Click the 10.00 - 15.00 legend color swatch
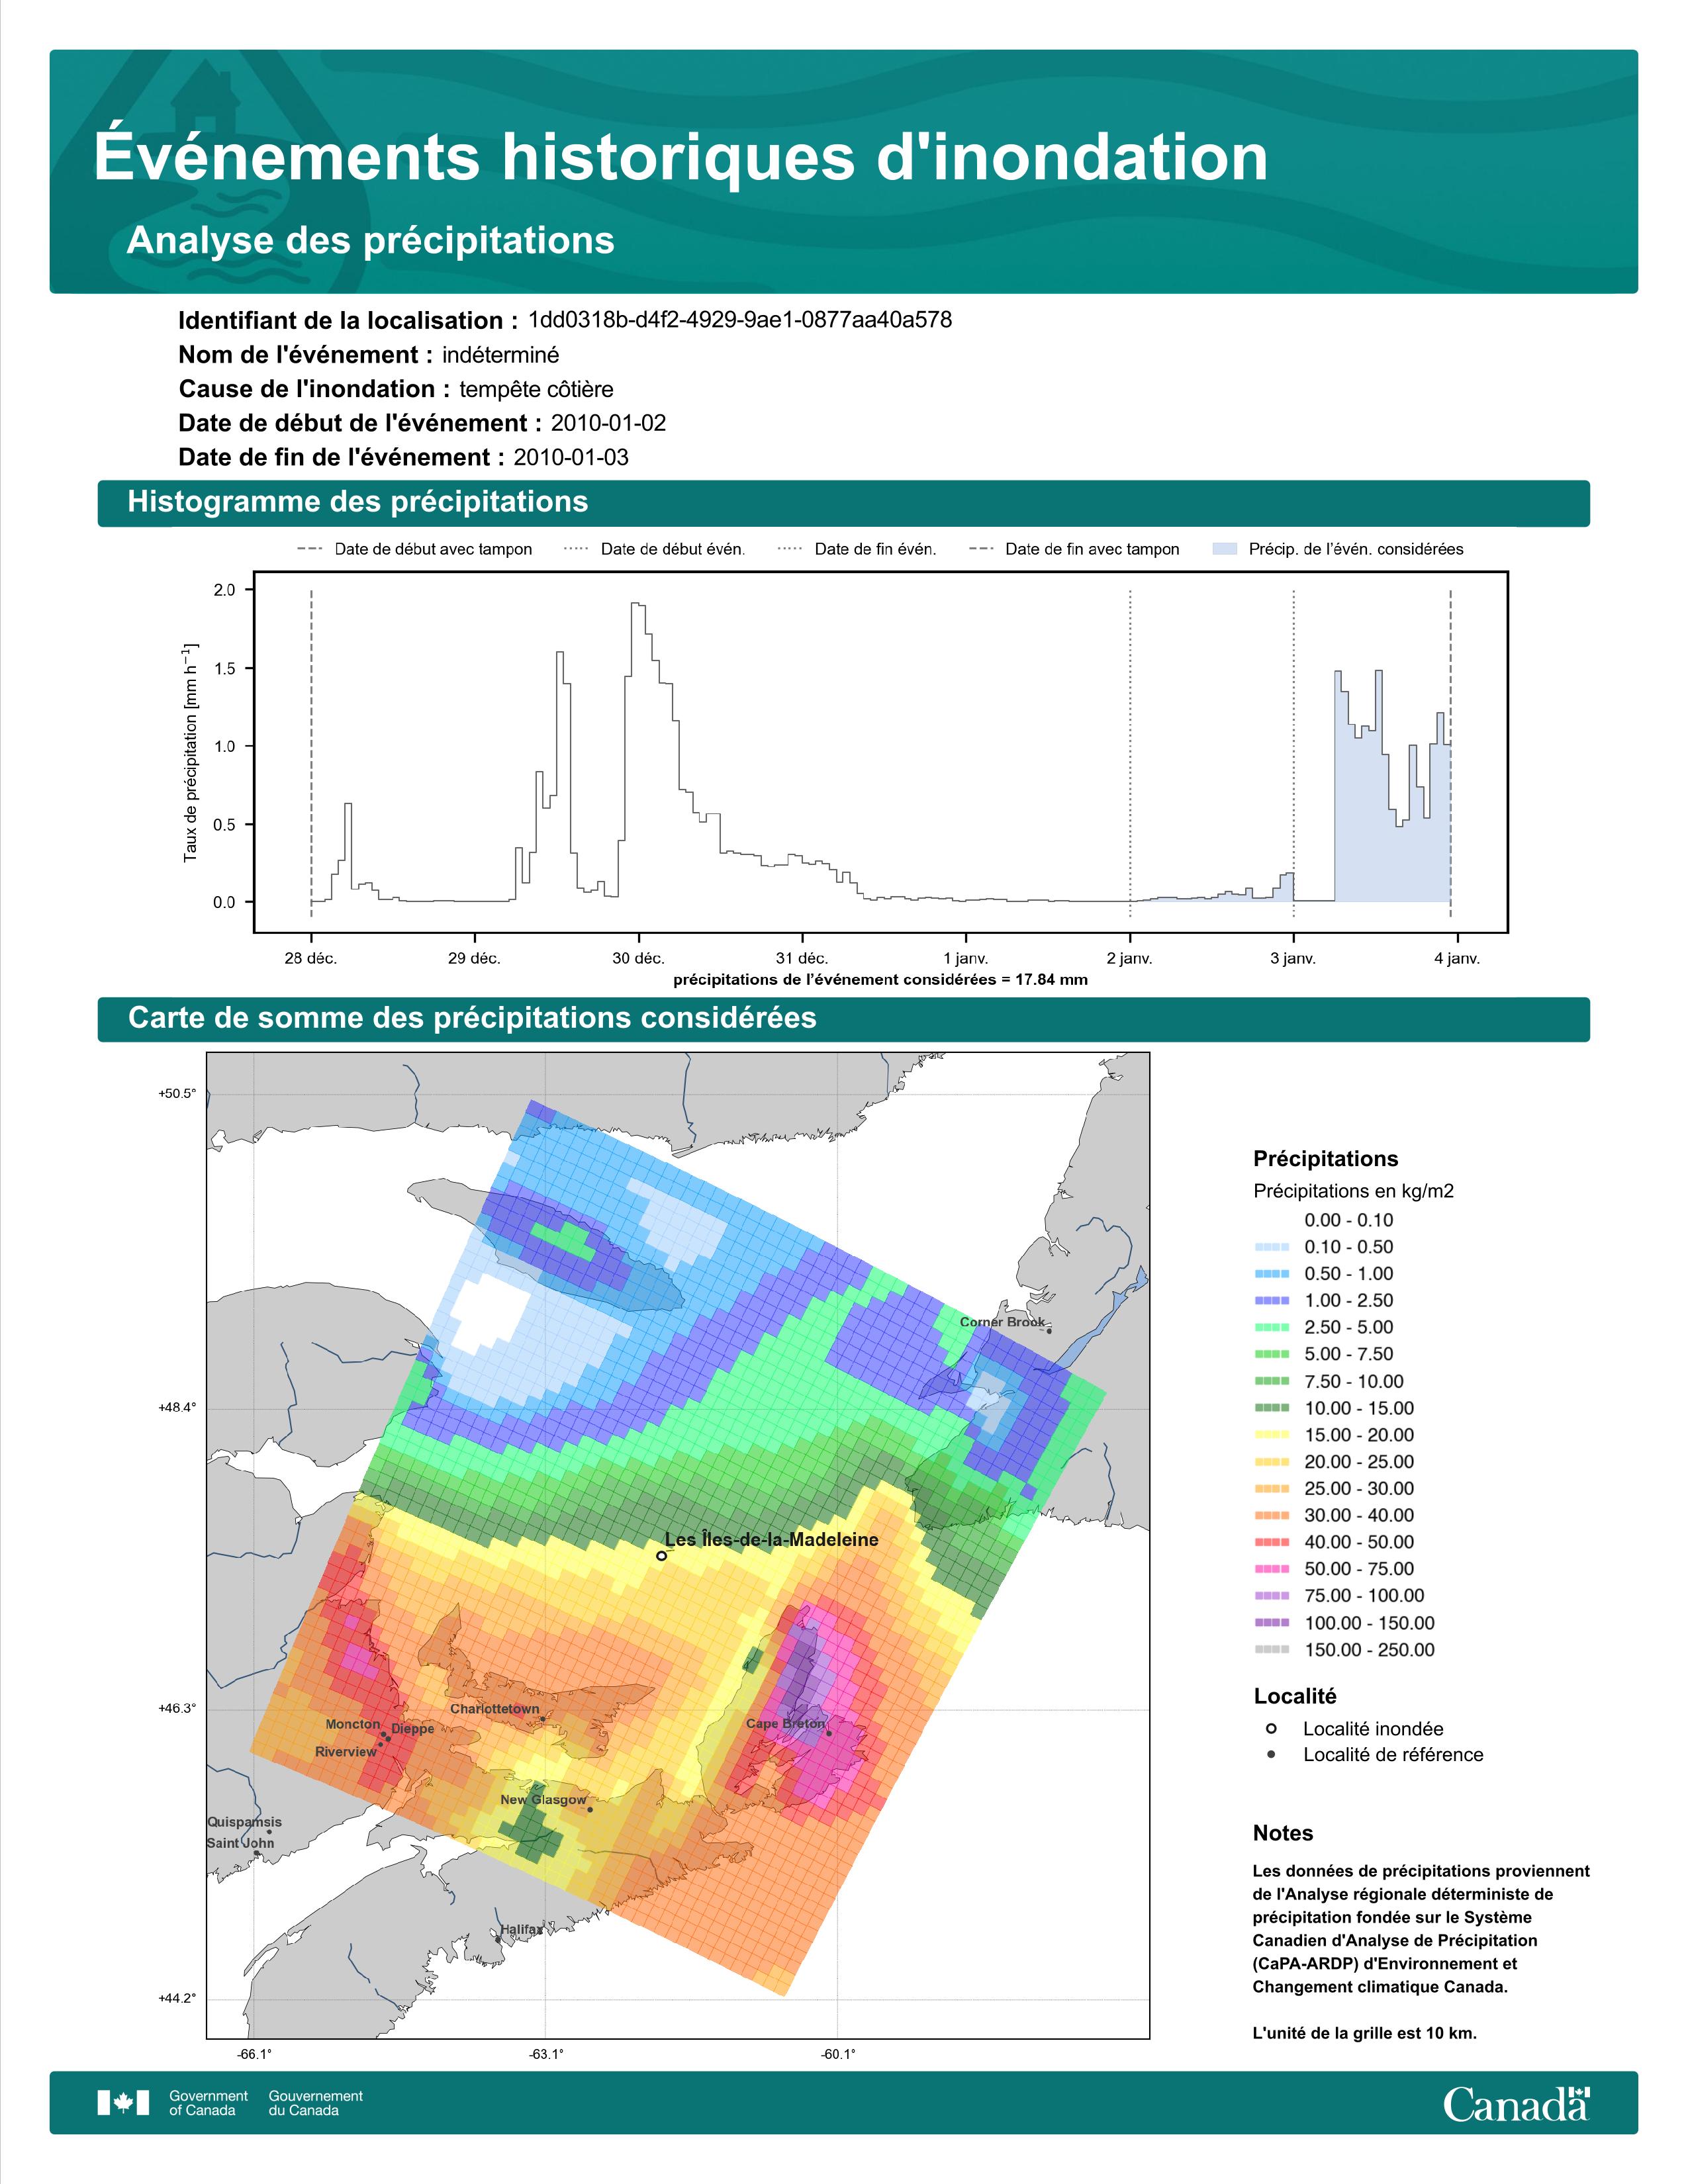 1271,1408
